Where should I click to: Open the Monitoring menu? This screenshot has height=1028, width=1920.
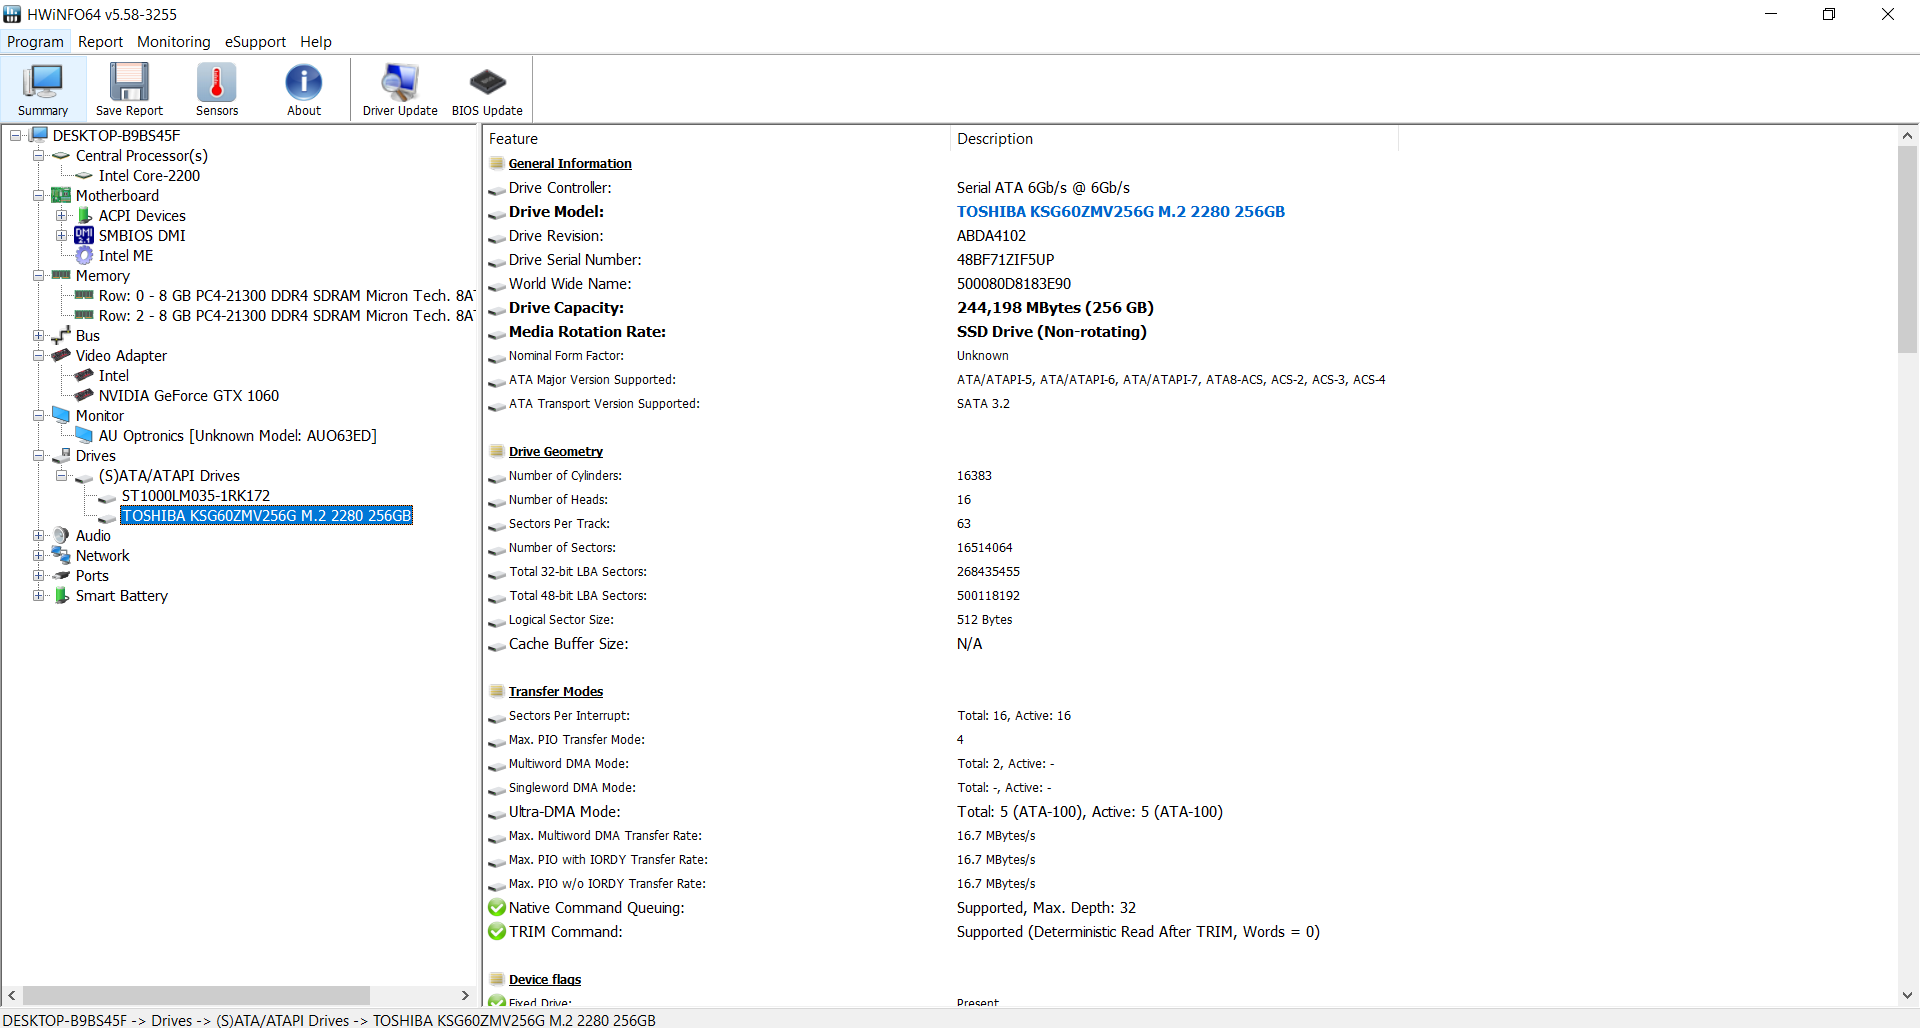(174, 42)
